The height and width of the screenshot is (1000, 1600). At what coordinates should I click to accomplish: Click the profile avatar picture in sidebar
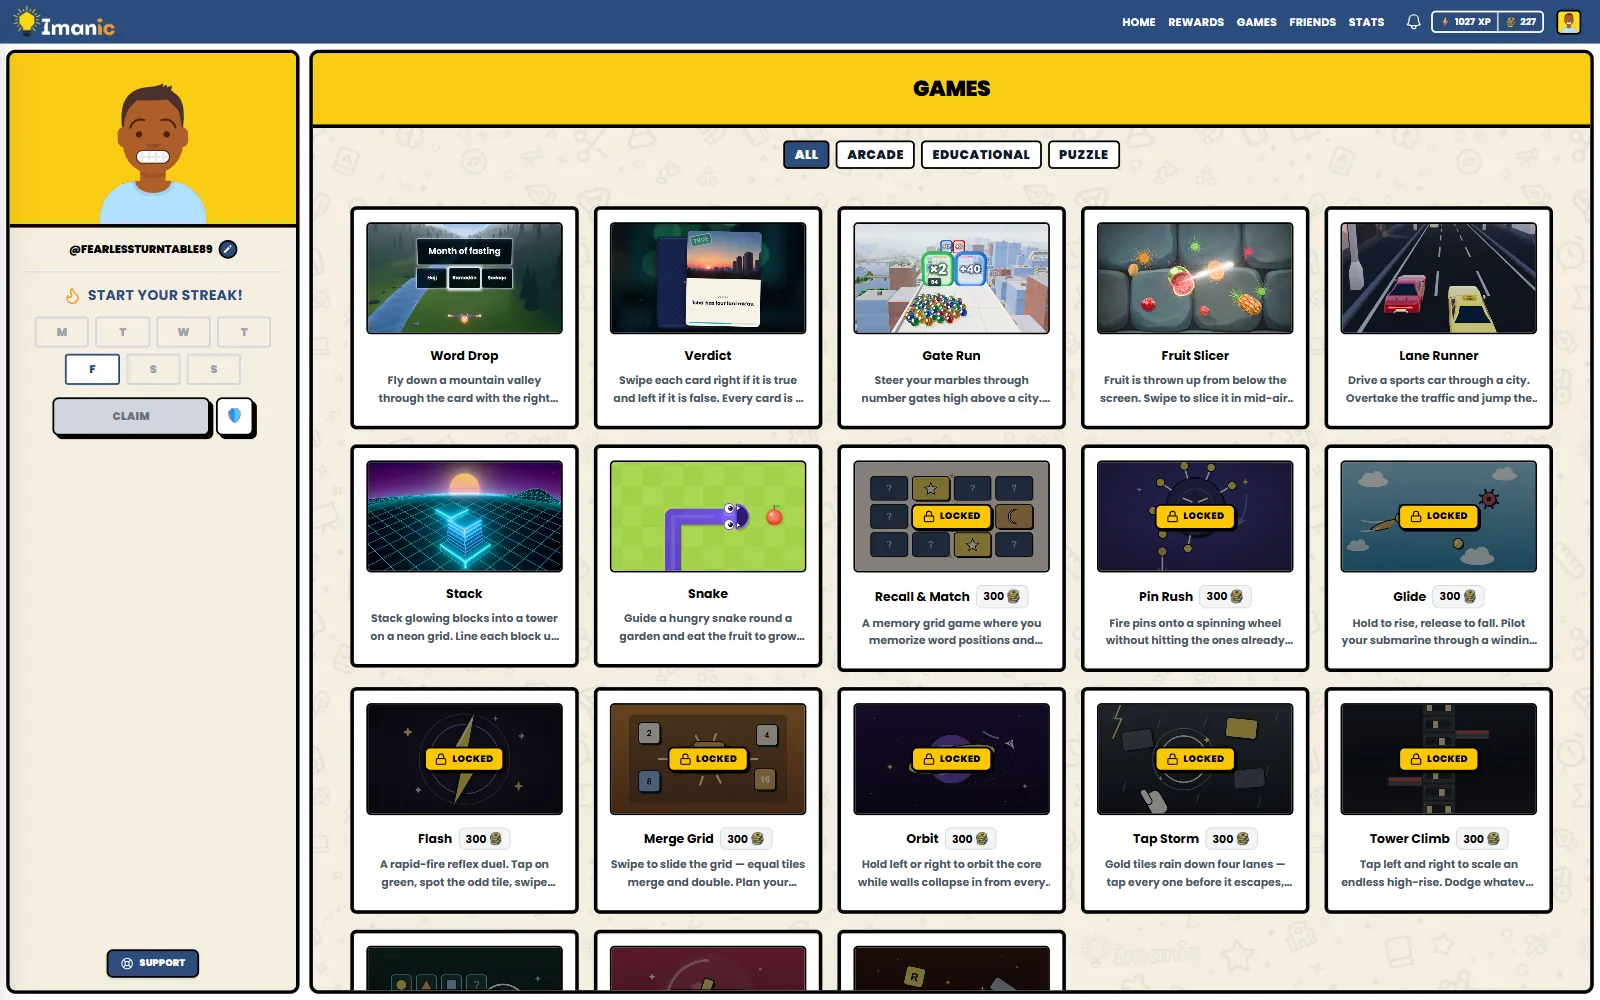[153, 152]
